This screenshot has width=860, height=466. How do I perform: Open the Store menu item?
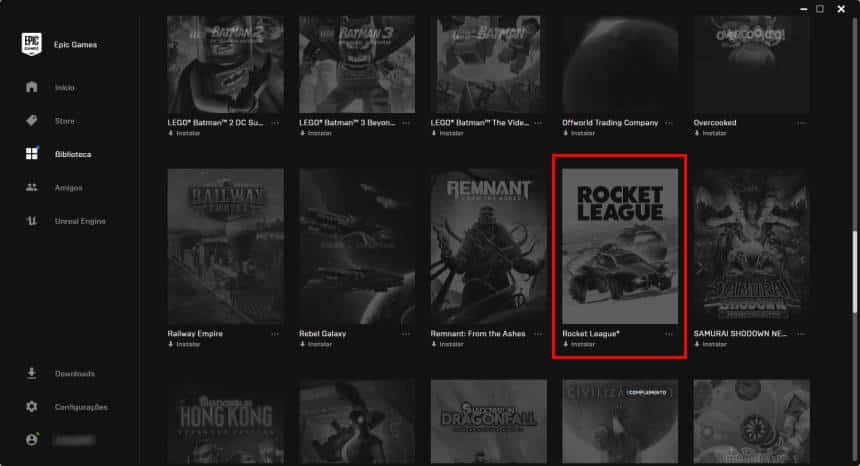click(65, 121)
